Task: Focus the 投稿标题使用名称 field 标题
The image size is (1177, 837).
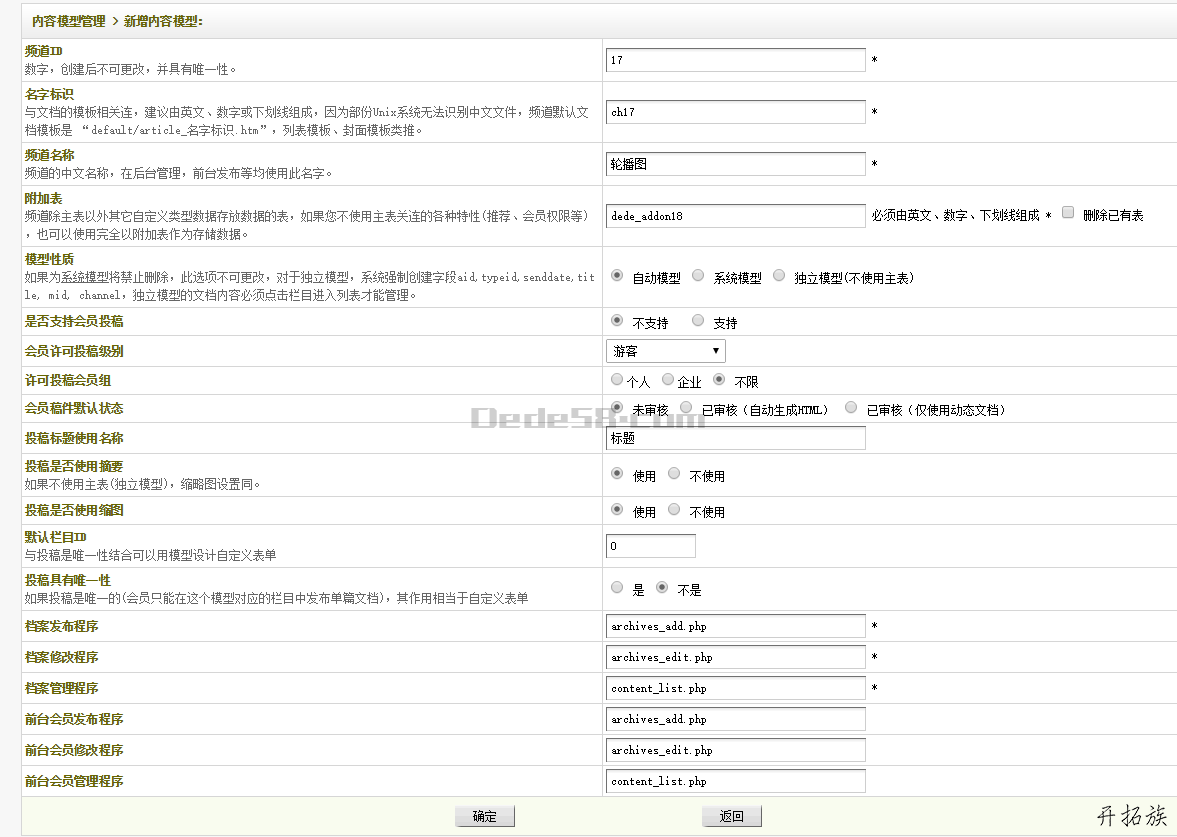Action: coord(736,438)
